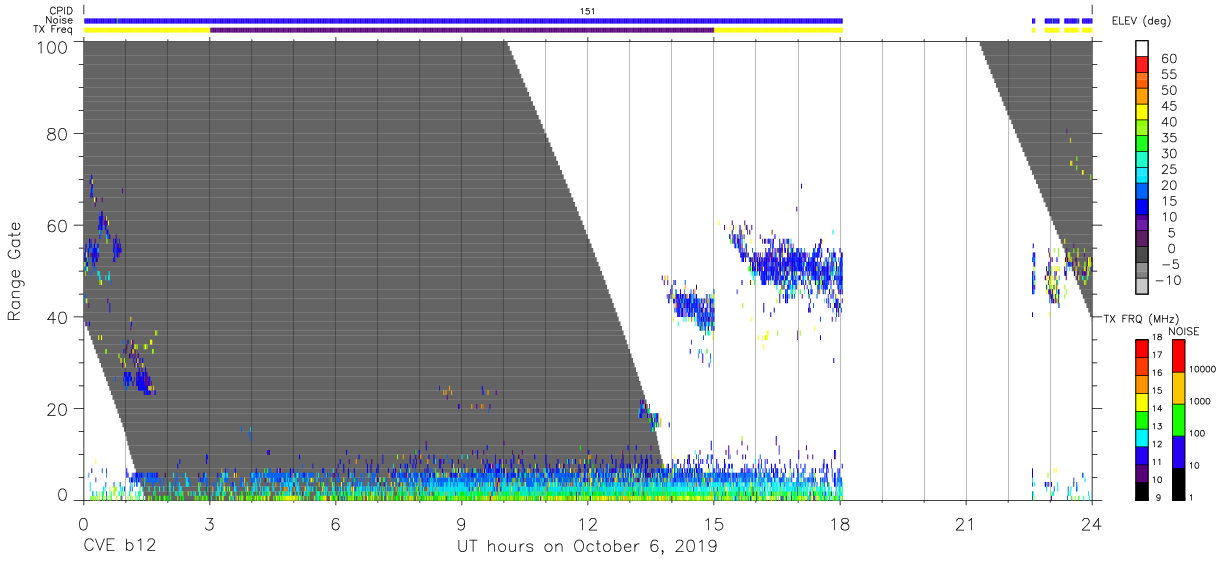
Task: Click the green swatch of NOISE colorbar
Action: [x=1179, y=420]
